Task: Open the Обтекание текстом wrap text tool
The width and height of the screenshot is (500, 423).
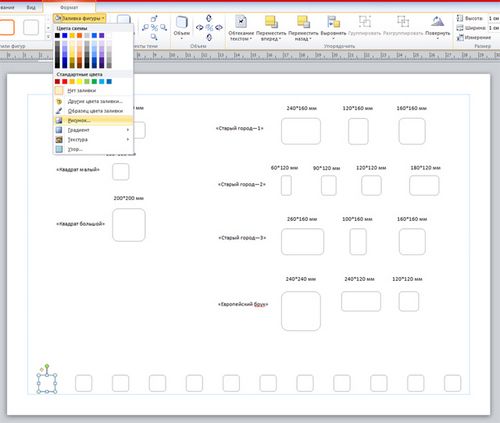Action: click(241, 28)
